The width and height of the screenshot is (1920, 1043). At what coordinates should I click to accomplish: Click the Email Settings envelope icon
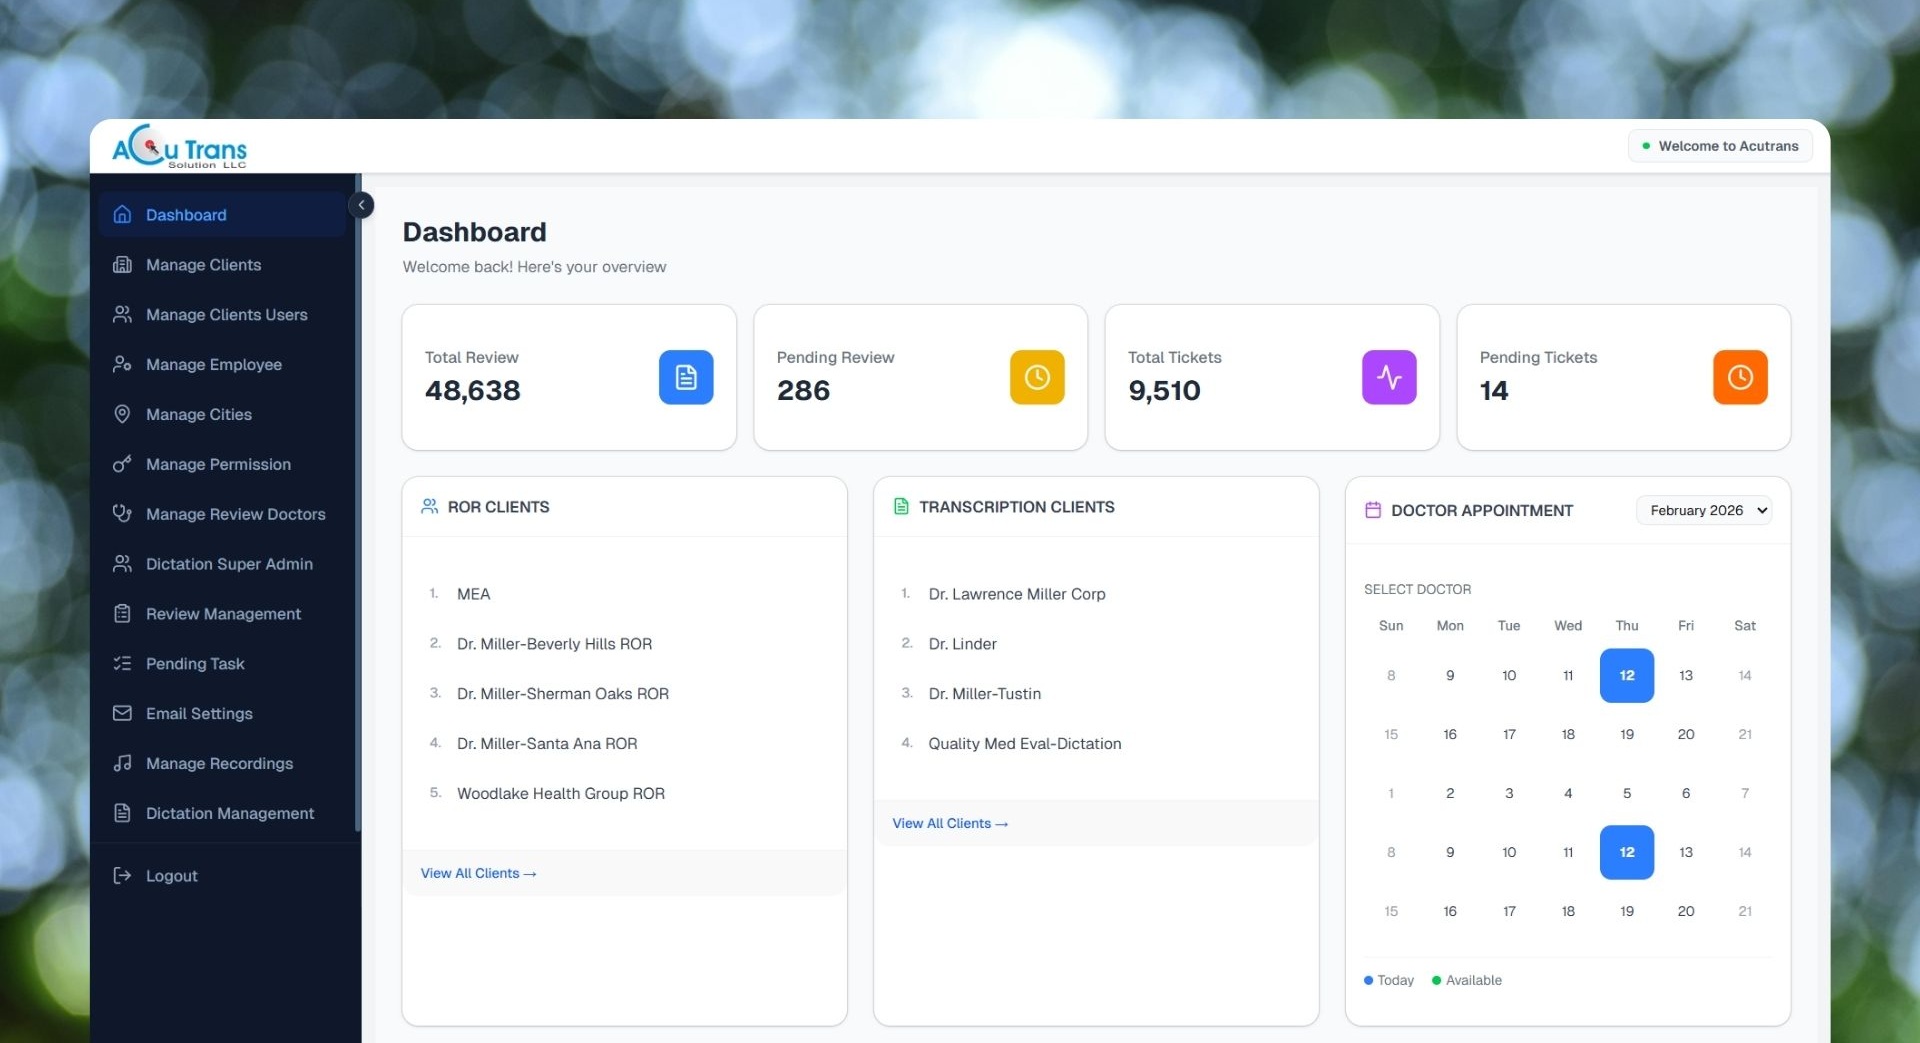[122, 713]
